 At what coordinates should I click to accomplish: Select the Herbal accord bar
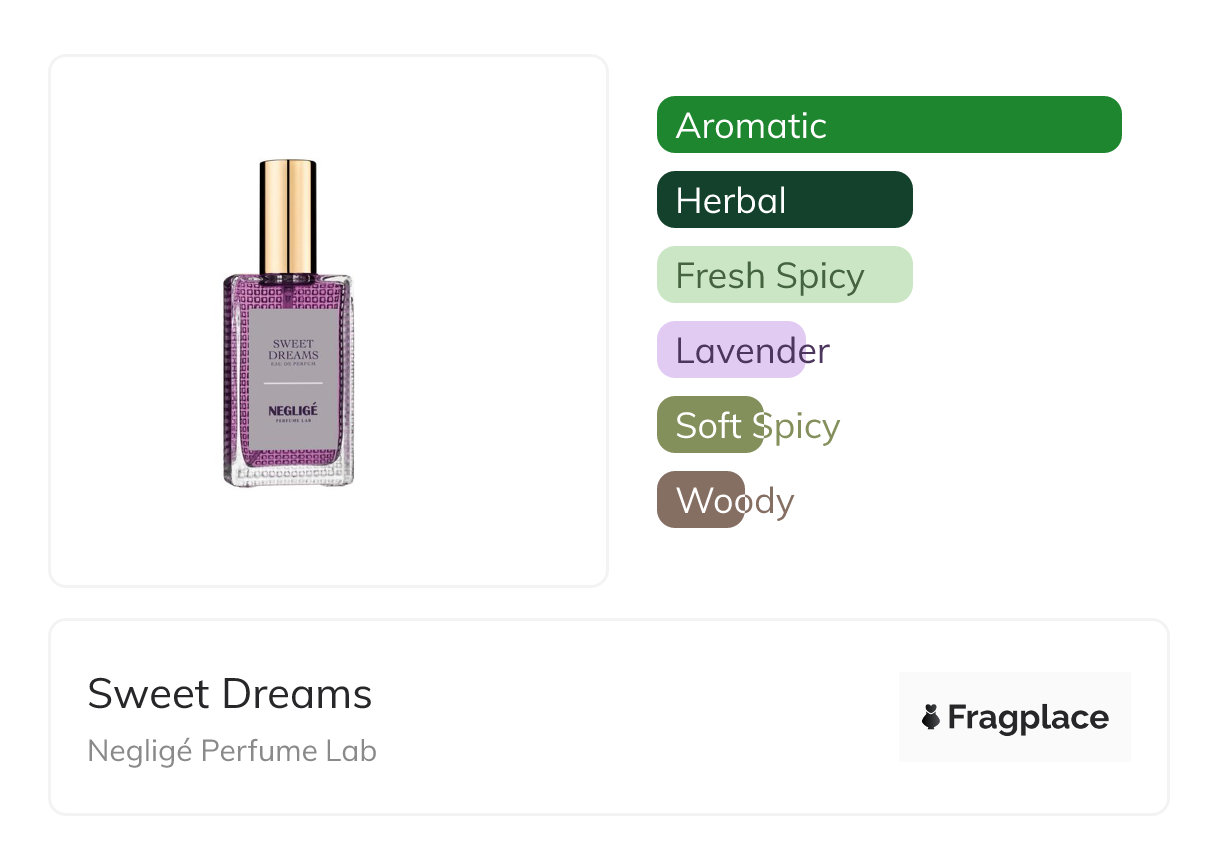(x=784, y=200)
